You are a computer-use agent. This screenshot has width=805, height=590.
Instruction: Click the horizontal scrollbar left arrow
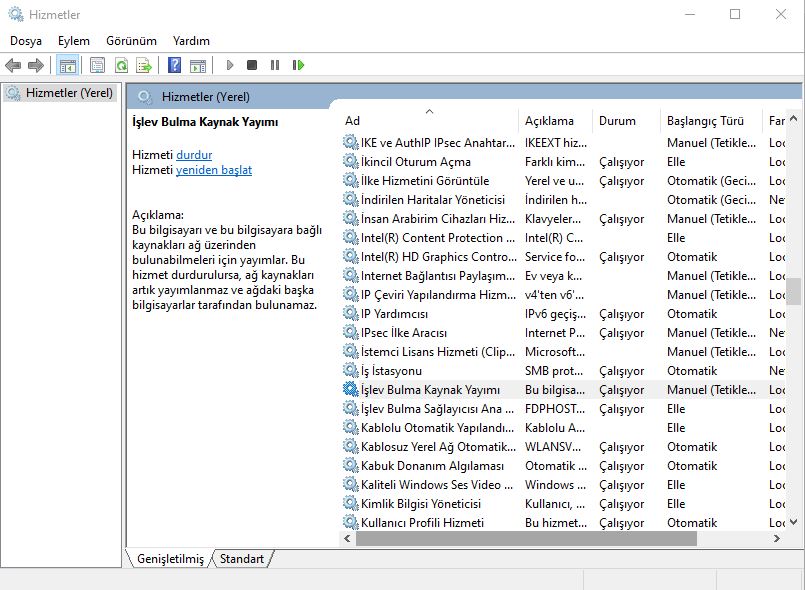[x=347, y=539]
